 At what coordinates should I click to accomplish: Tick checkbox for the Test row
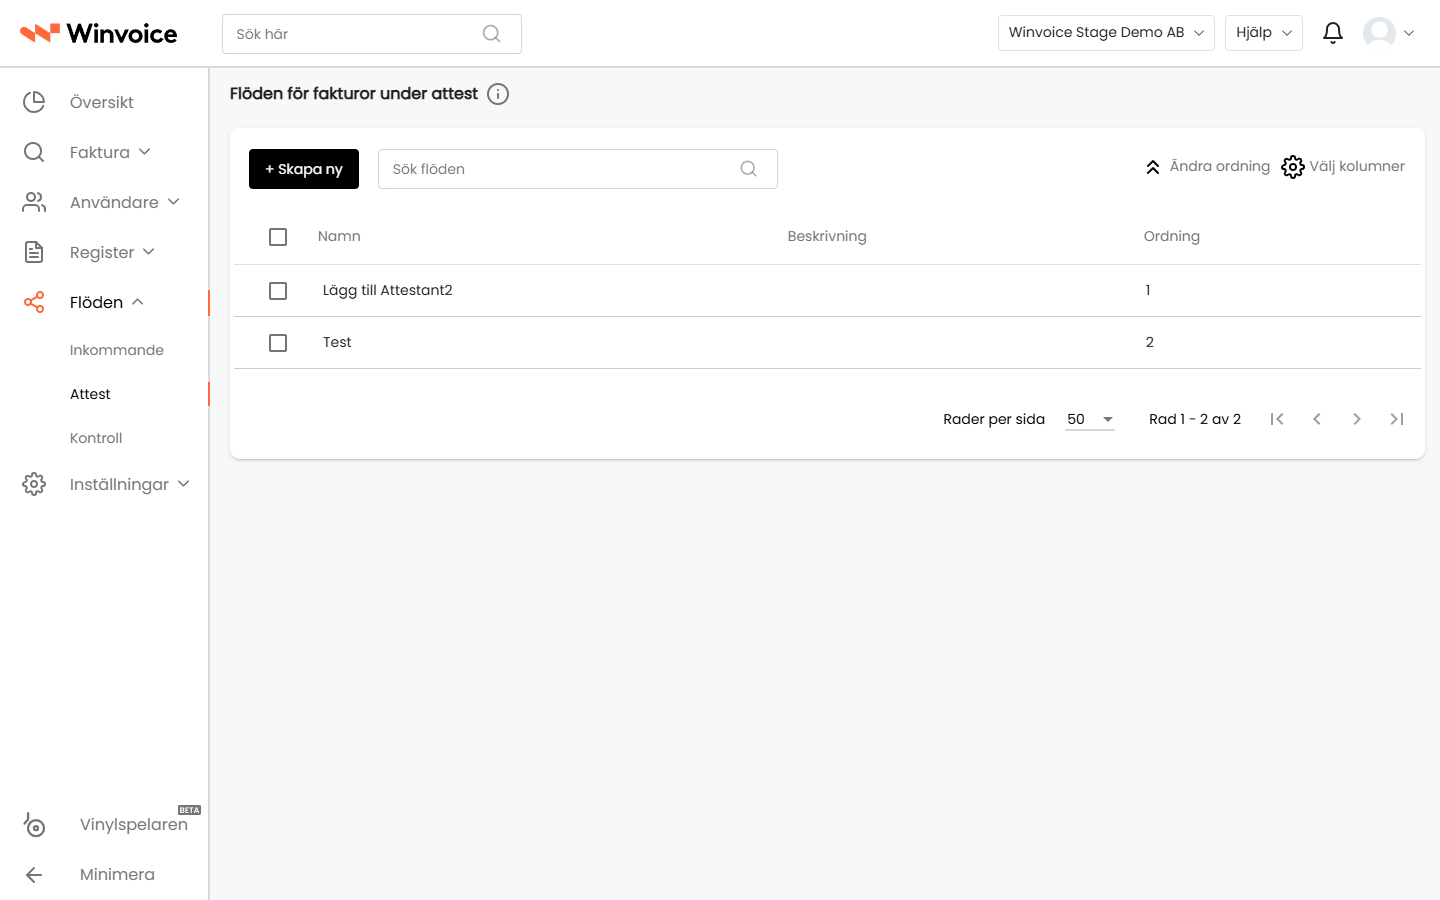point(278,343)
